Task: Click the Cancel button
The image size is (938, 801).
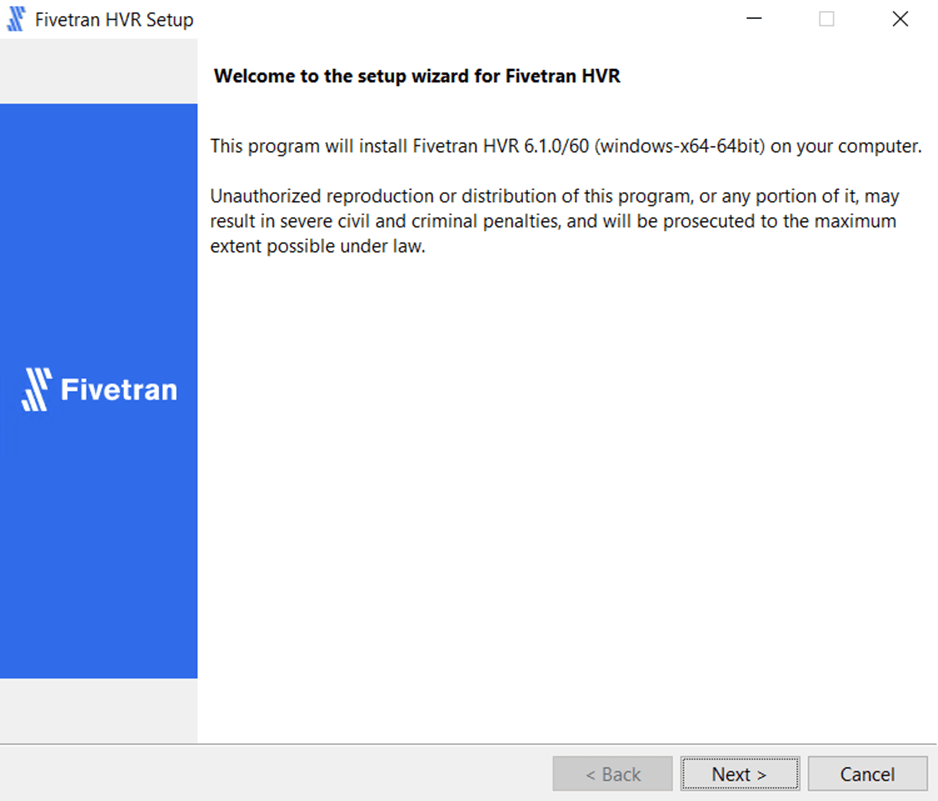Action: tap(867, 774)
